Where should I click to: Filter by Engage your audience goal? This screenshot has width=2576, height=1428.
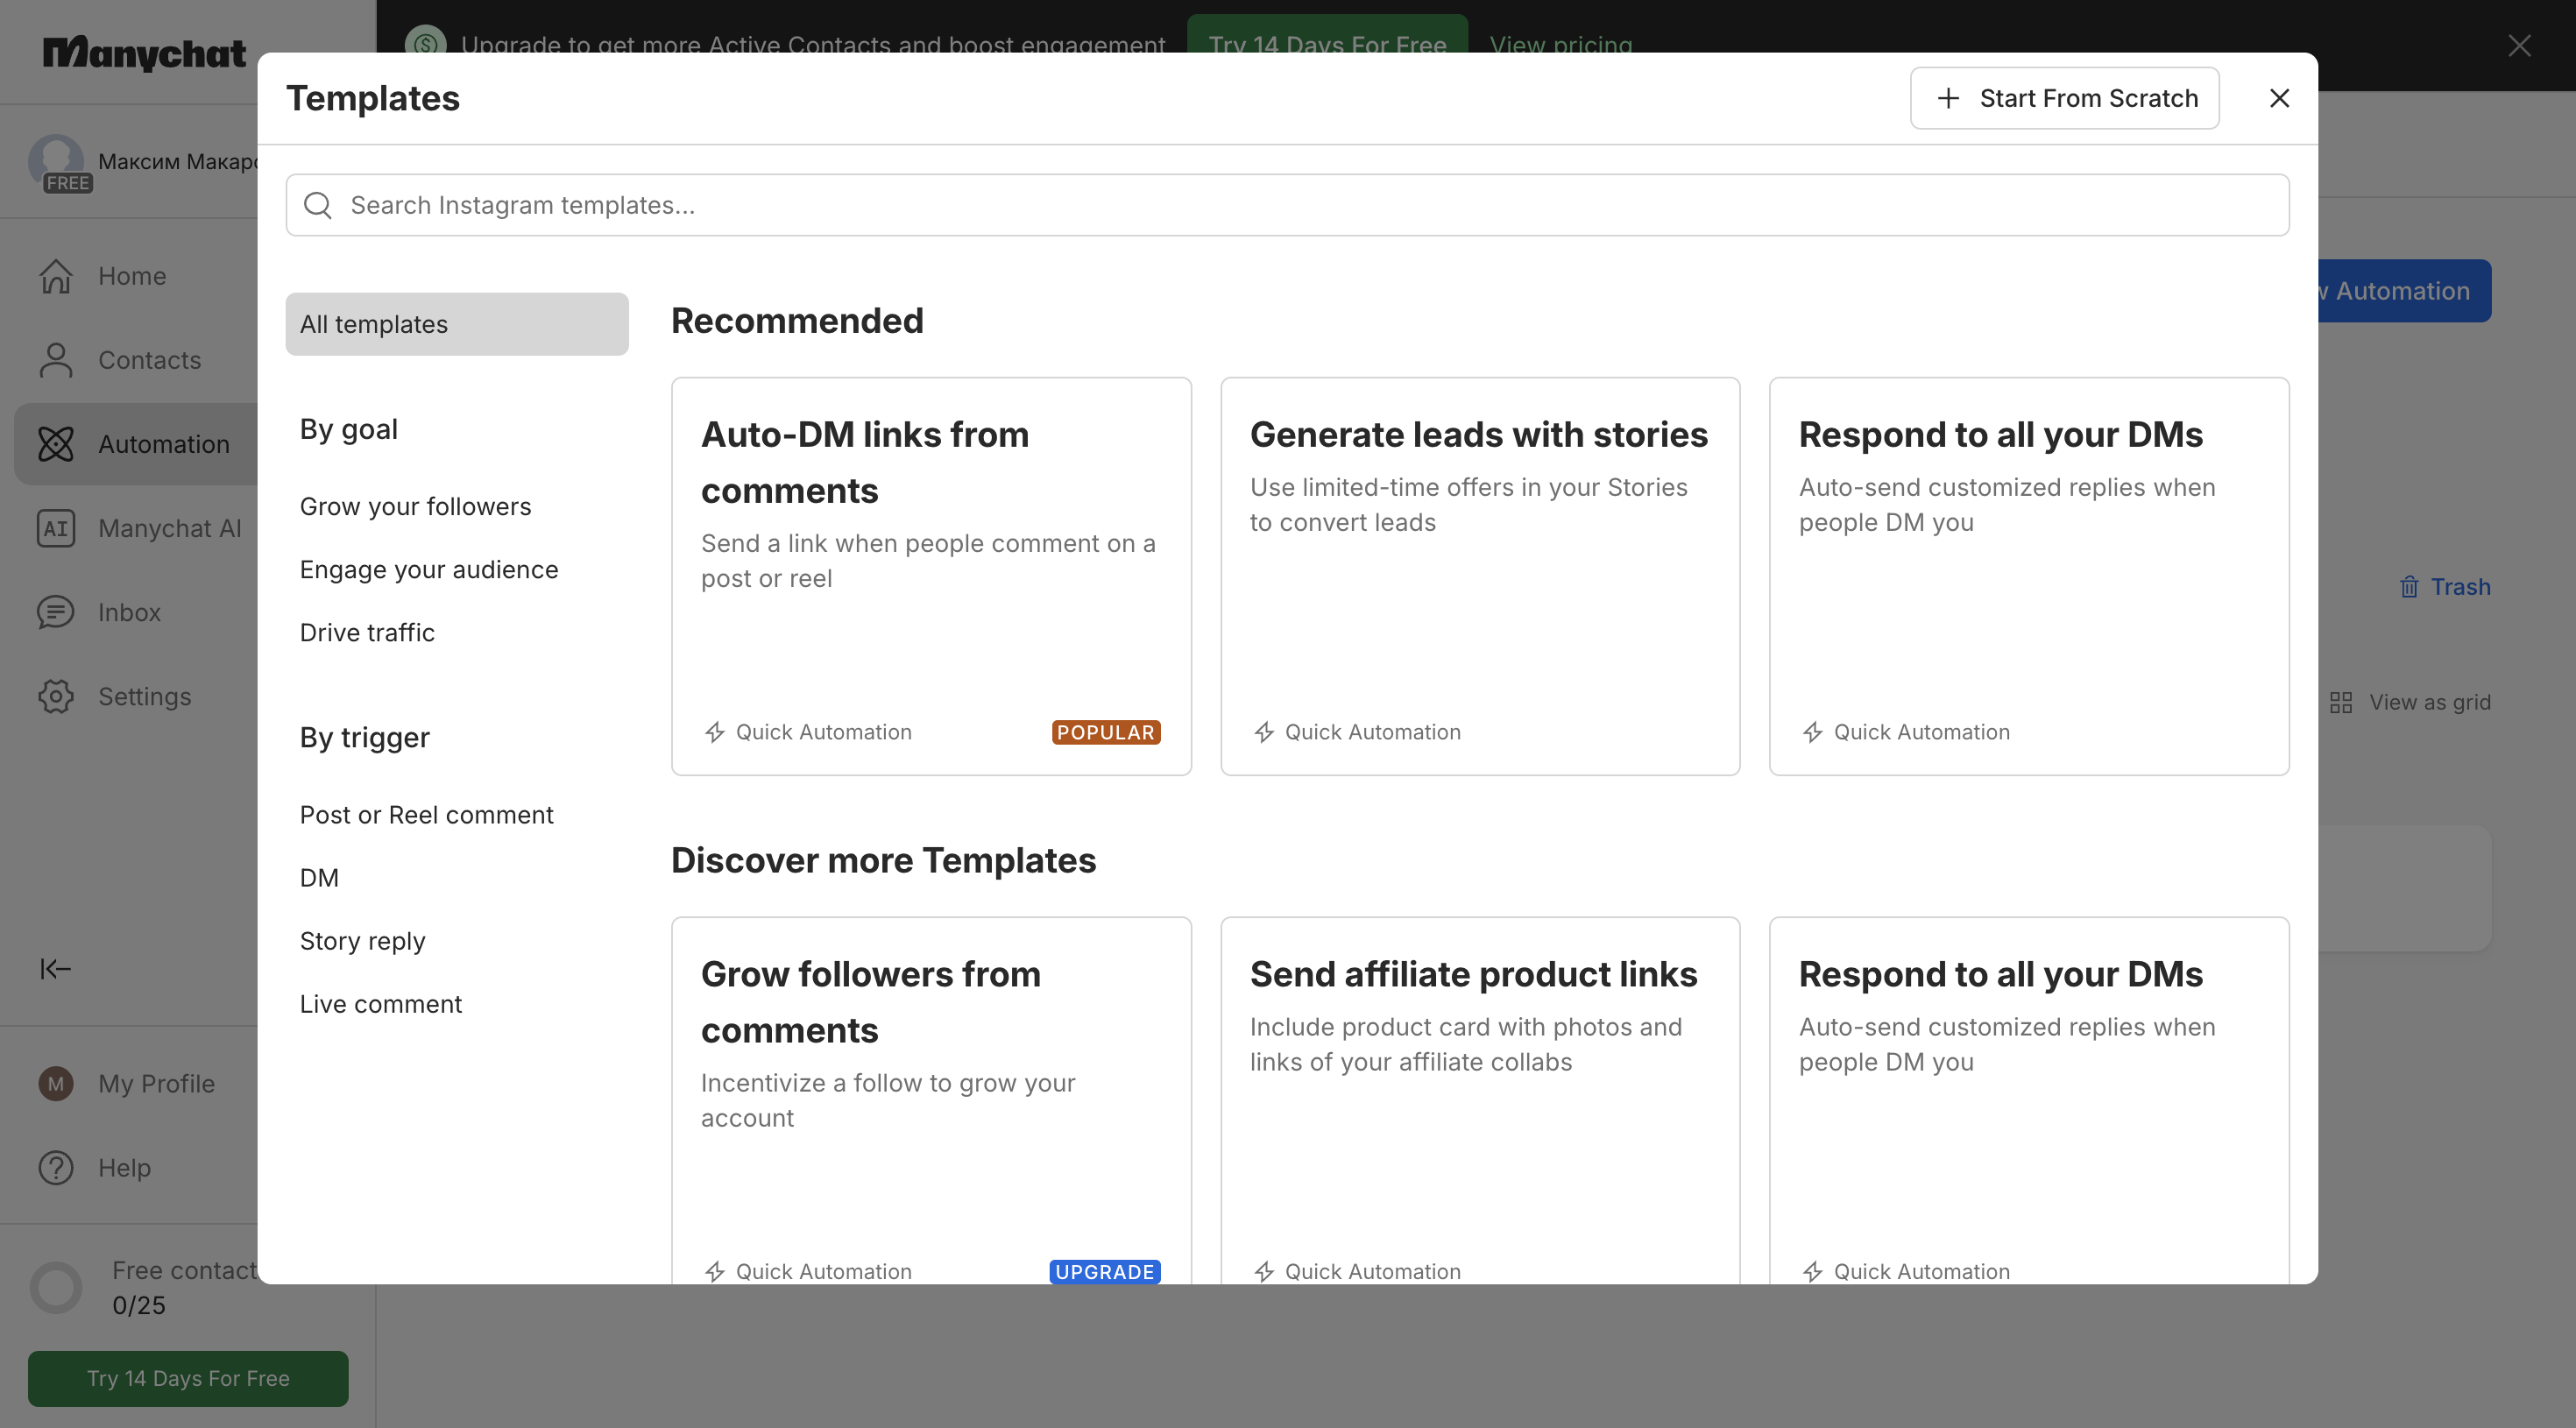429,570
